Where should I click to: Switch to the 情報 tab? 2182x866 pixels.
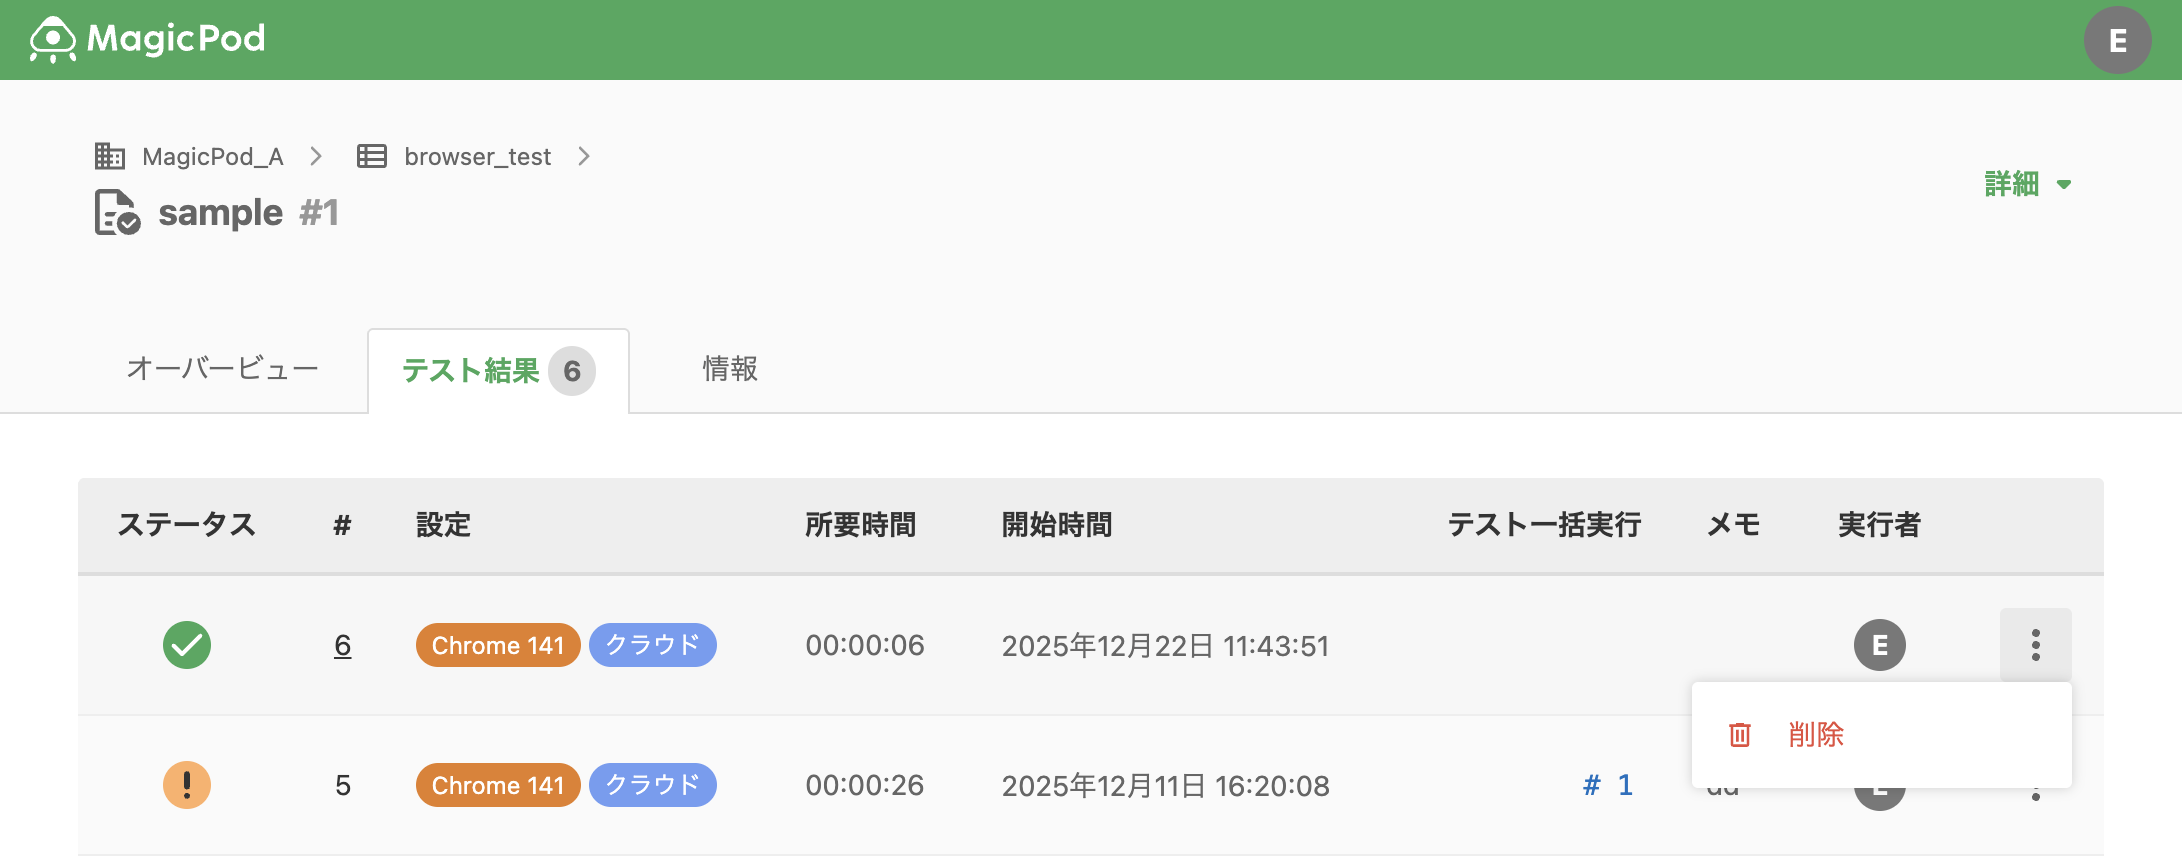pyautogui.click(x=730, y=369)
